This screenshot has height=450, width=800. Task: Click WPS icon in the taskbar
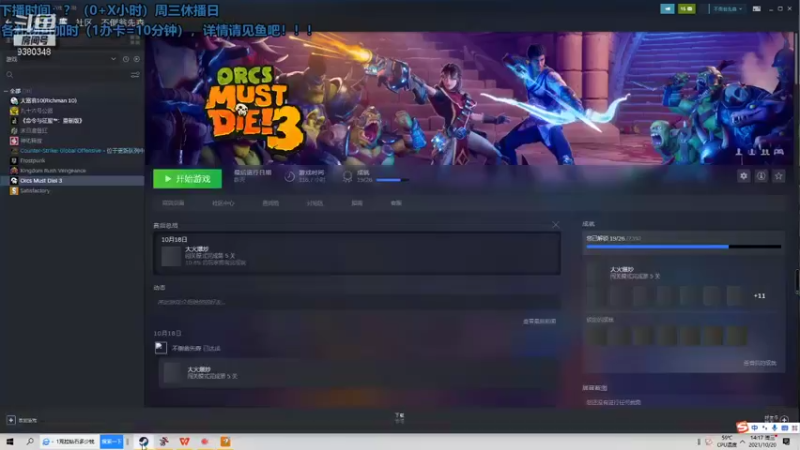click(184, 441)
